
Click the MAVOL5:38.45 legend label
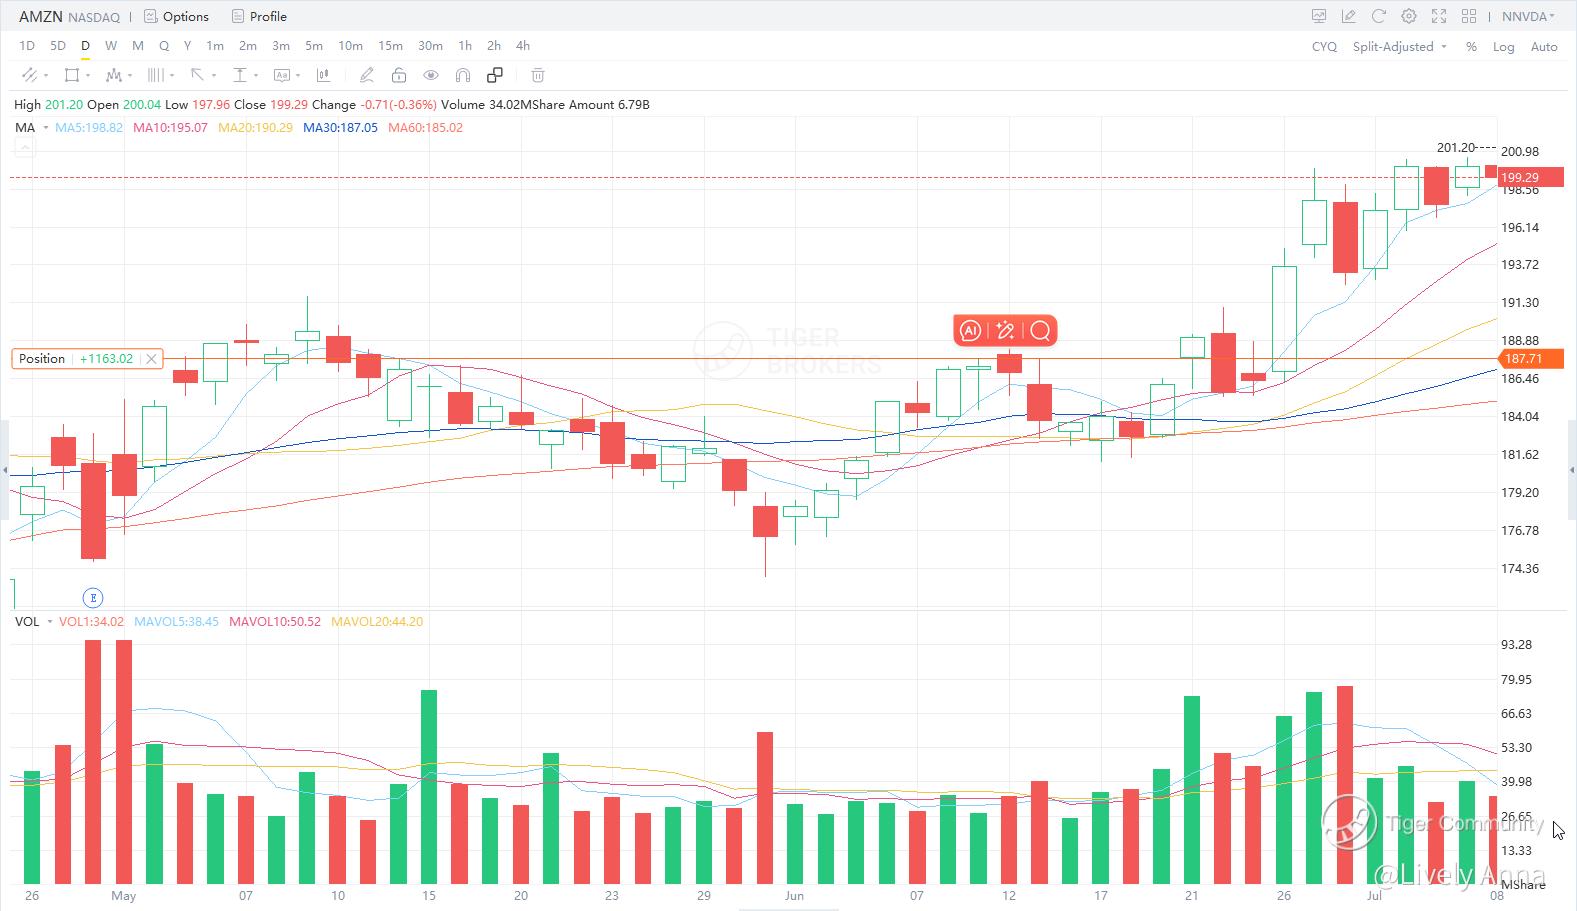(176, 622)
